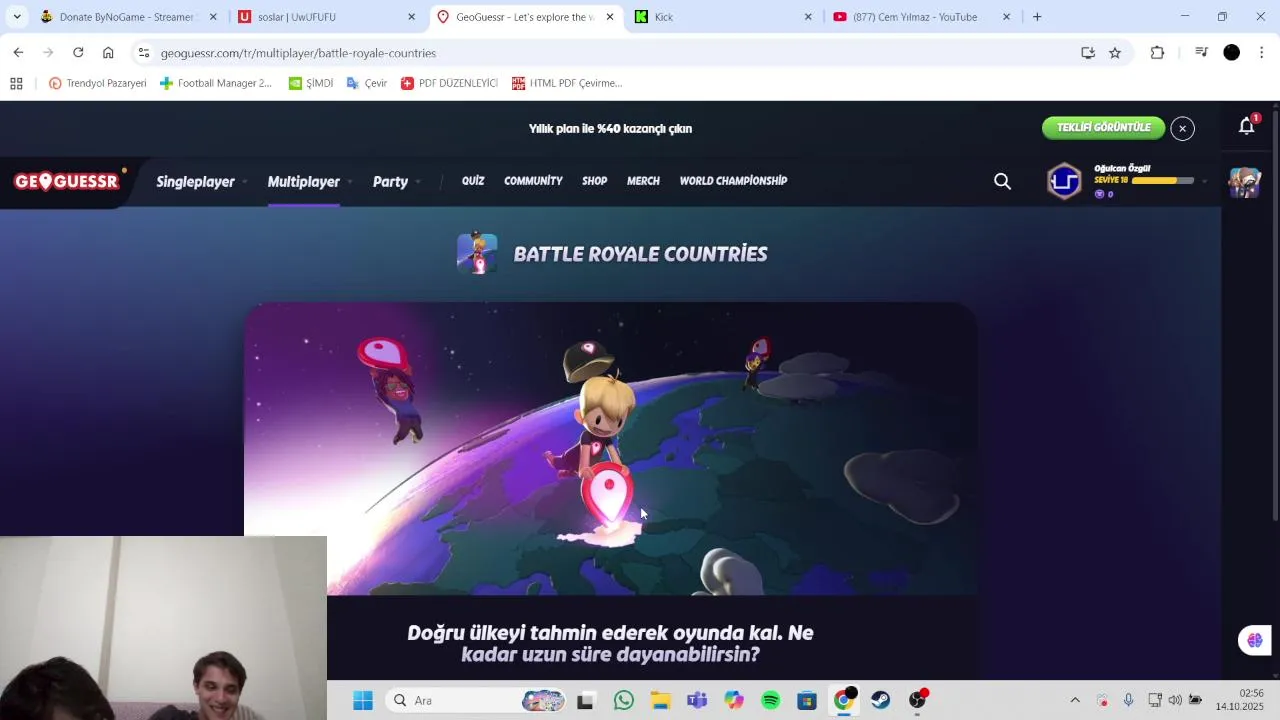This screenshot has height=720, width=1280.
Task: Click the Battle Royale Countries game icon
Action: 477,254
